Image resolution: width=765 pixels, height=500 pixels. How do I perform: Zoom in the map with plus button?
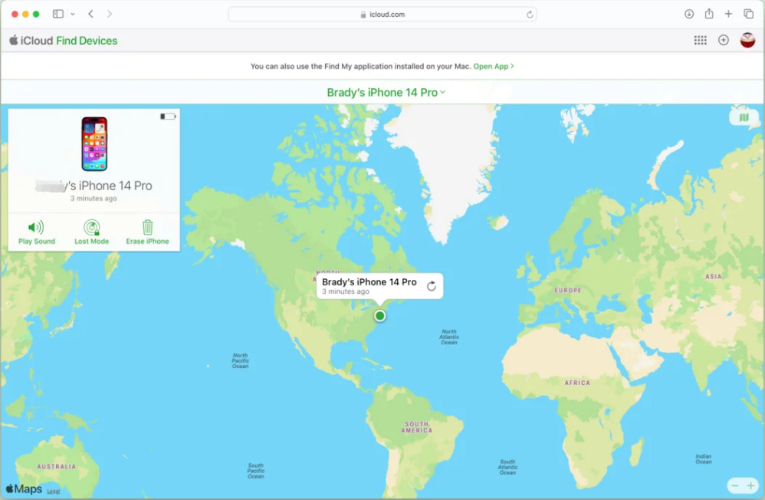[750, 485]
